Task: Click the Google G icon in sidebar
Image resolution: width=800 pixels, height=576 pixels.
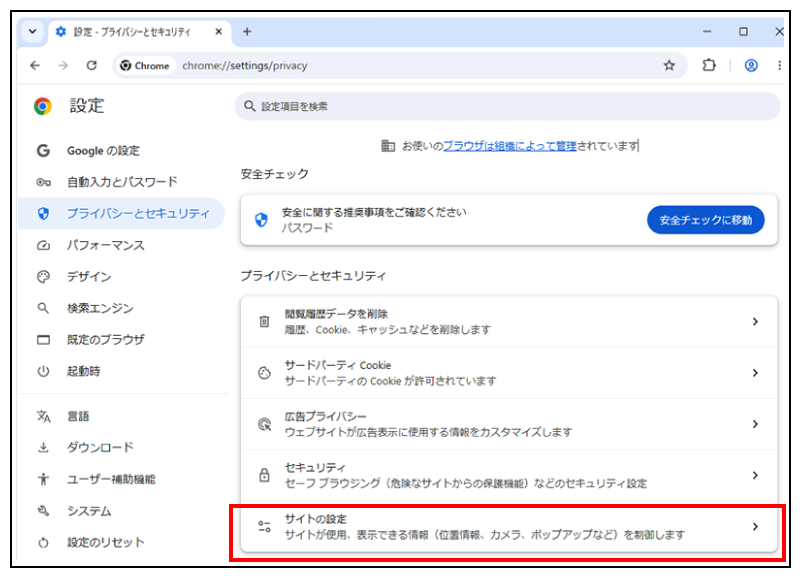Action: coord(43,151)
